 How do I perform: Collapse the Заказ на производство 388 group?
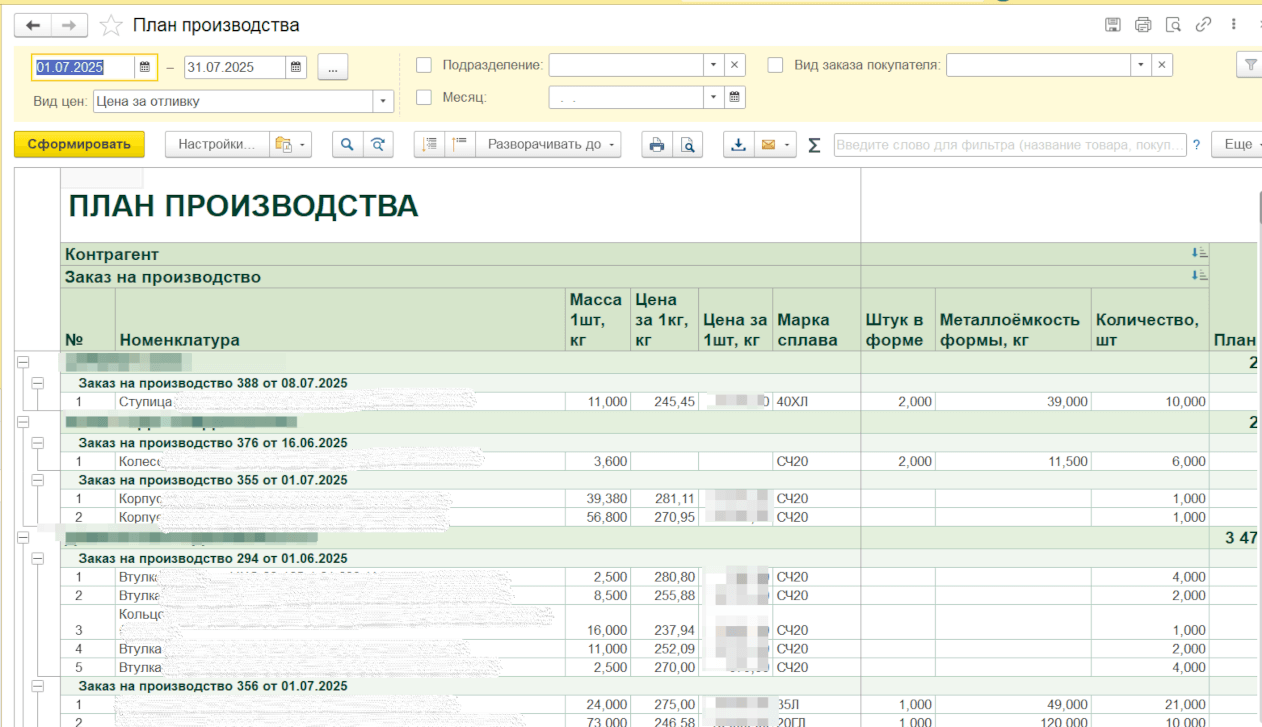(38, 383)
